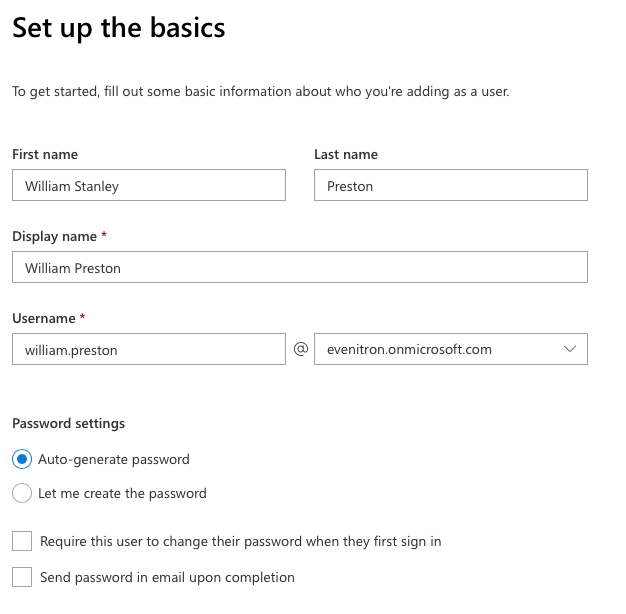This screenshot has width=626, height=614.
Task: Choose the Let me create the password option
Action: click(x=22, y=493)
